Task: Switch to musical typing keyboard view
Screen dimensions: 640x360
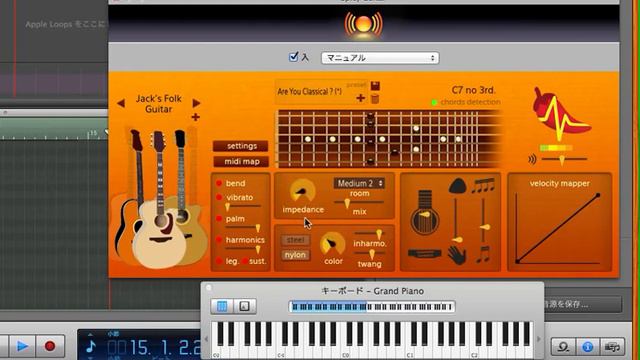Action: point(244,306)
